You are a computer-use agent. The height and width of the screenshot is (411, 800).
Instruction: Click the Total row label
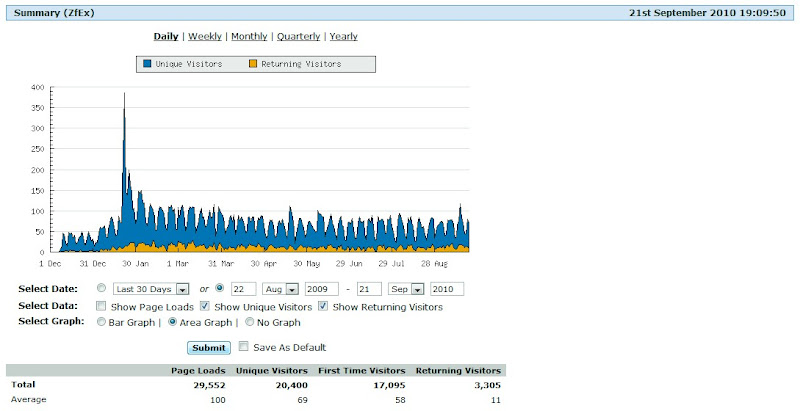pos(23,384)
